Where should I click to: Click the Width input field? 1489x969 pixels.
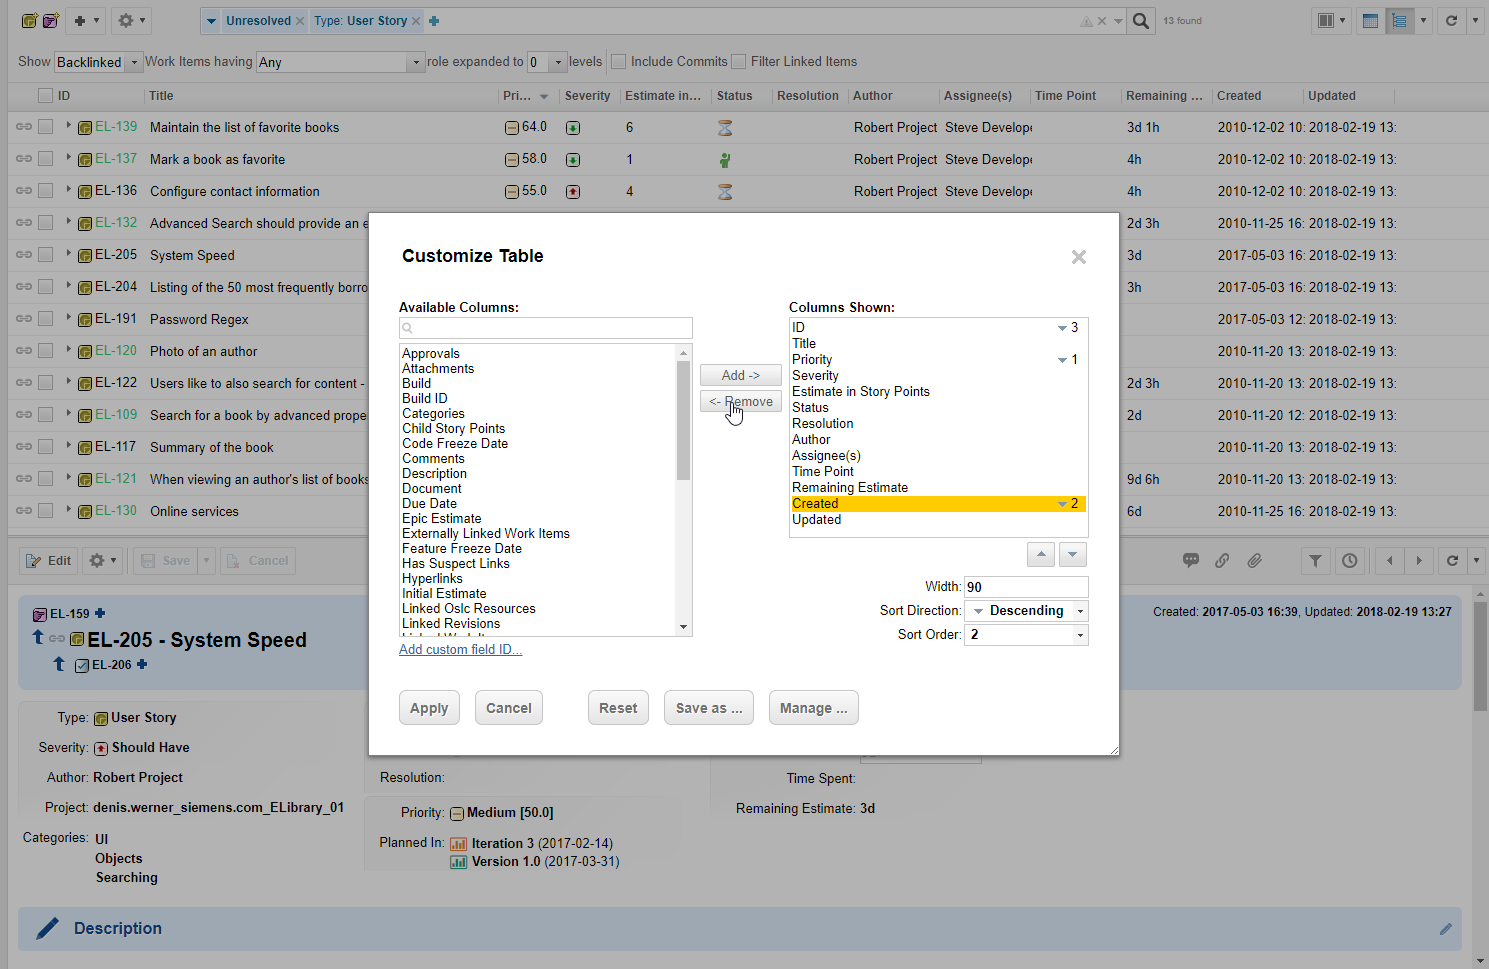click(1026, 587)
